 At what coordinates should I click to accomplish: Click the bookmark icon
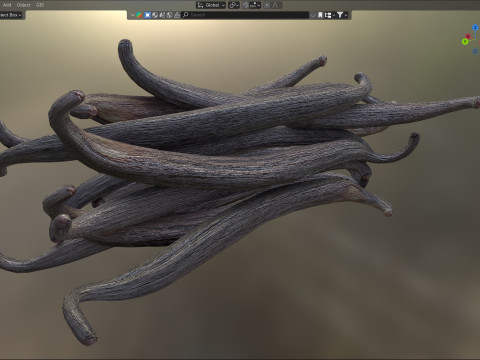click(320, 15)
